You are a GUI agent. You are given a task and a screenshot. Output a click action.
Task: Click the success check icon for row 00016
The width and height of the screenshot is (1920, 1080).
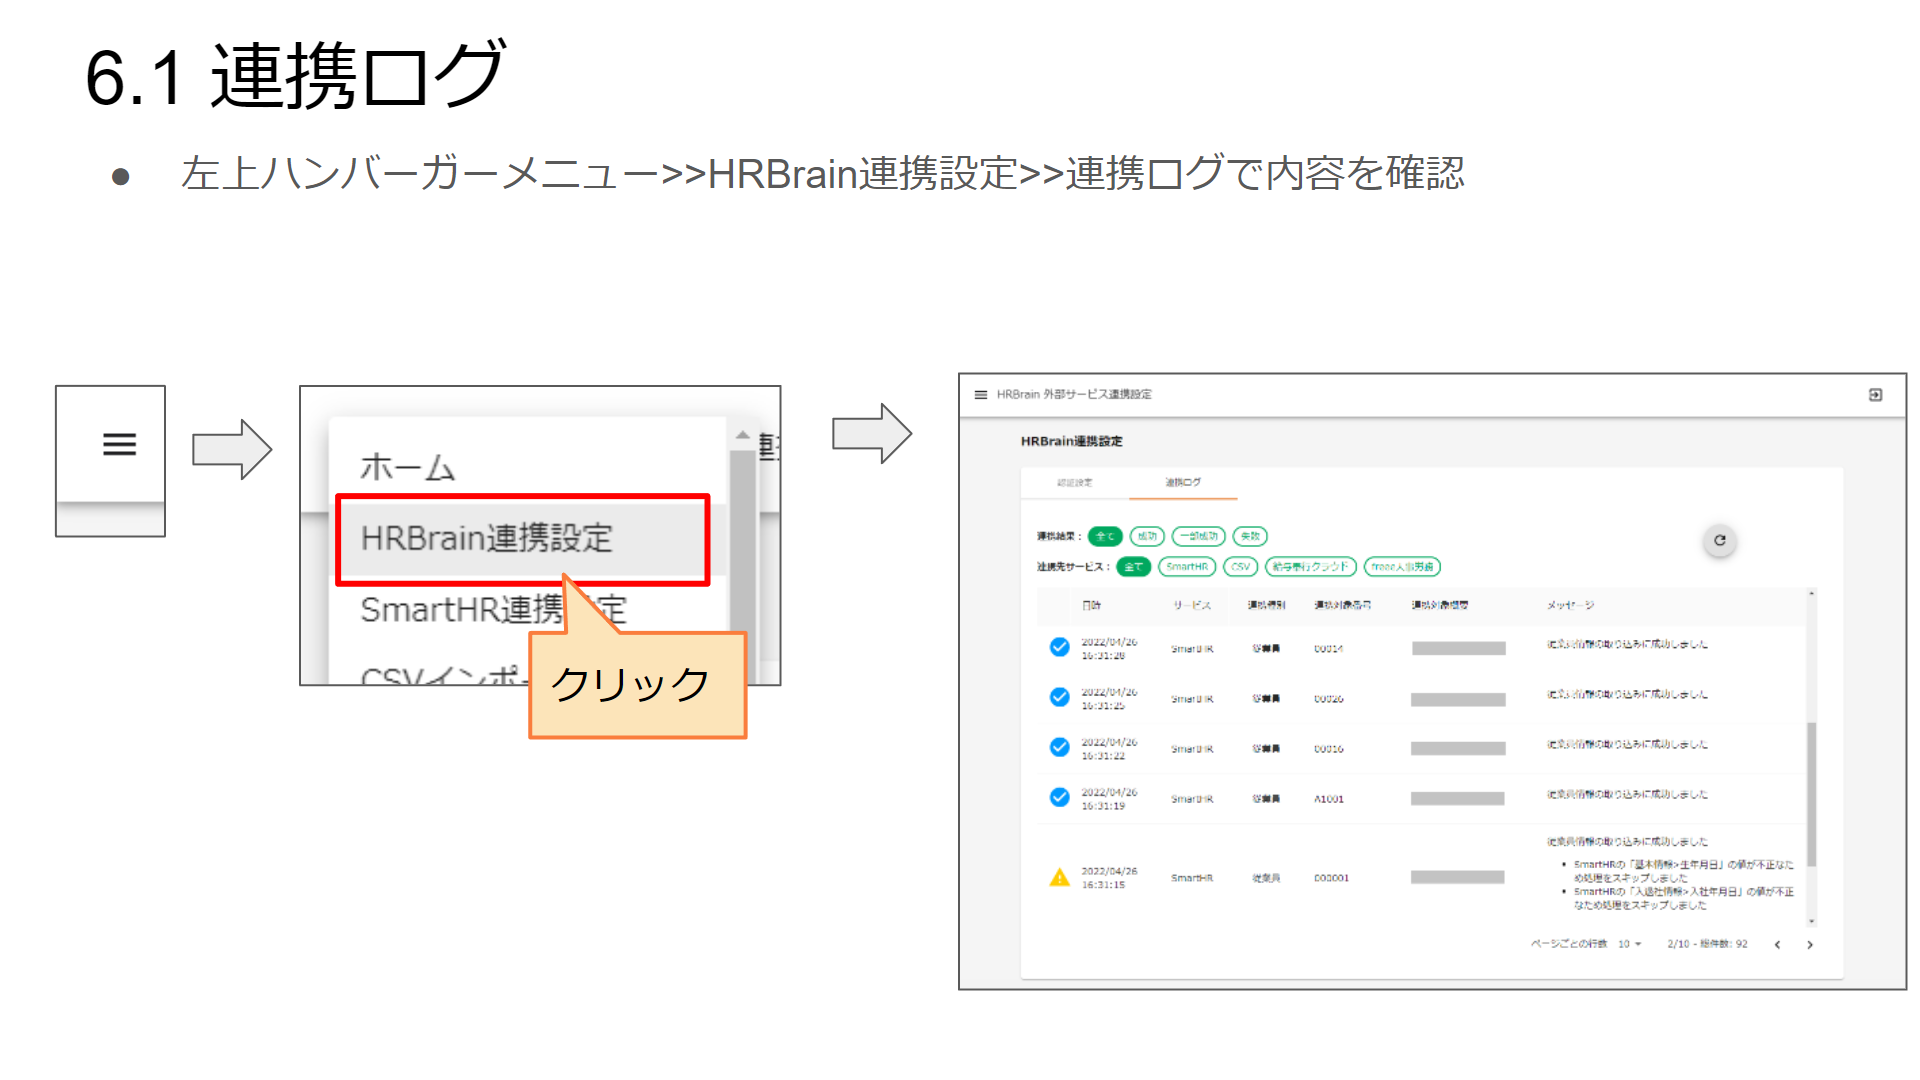1059,747
